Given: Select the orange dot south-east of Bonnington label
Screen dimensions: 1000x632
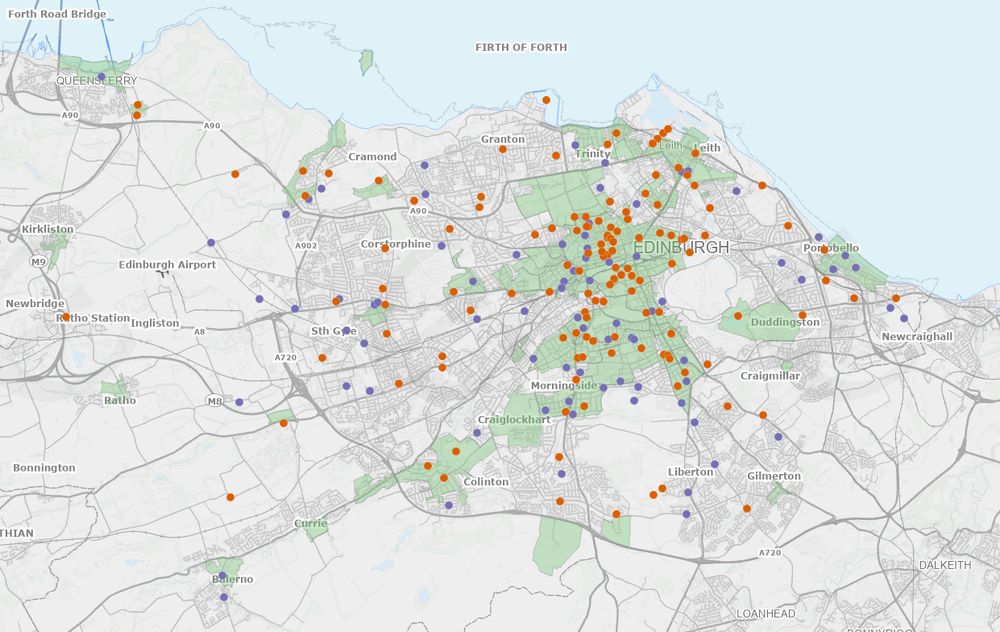Looking at the screenshot, I should (x=230, y=497).
